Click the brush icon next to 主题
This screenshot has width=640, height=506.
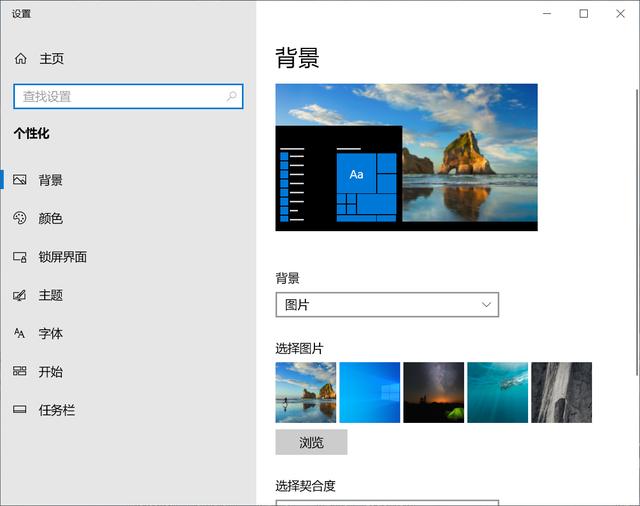[20, 295]
